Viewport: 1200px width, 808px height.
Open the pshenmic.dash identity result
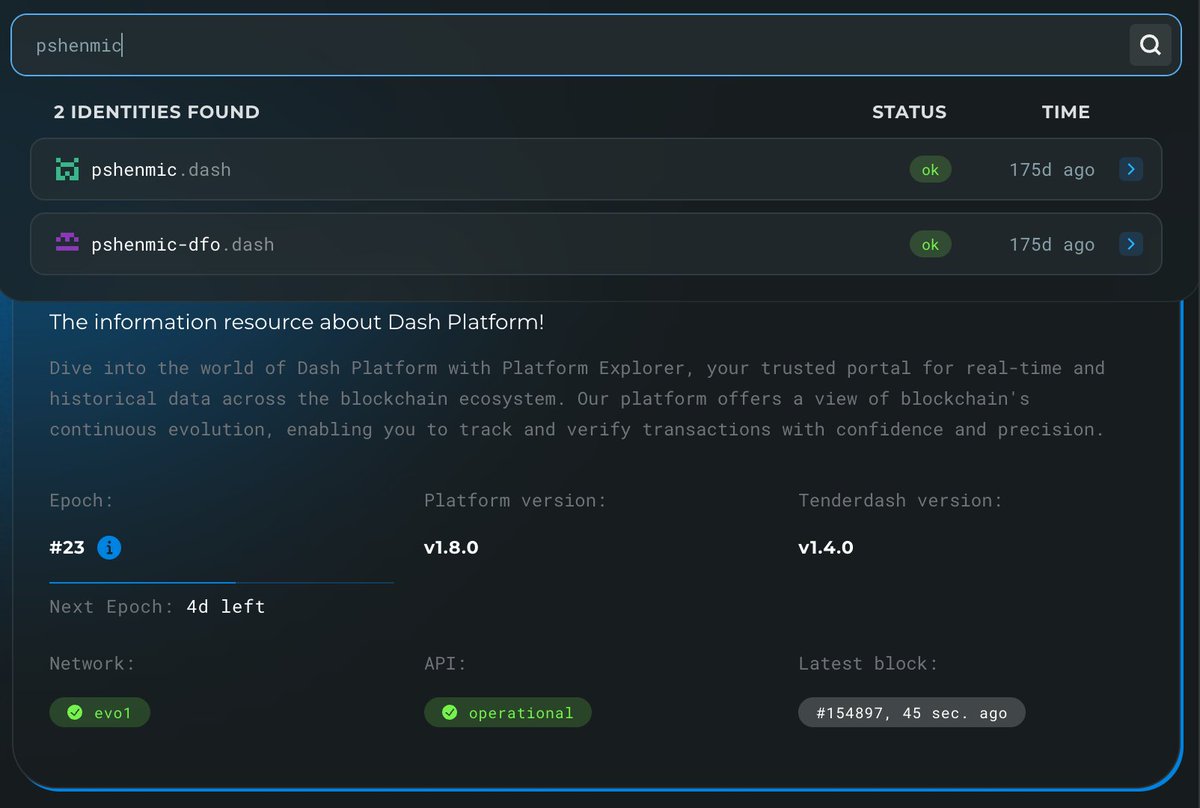(x=596, y=169)
